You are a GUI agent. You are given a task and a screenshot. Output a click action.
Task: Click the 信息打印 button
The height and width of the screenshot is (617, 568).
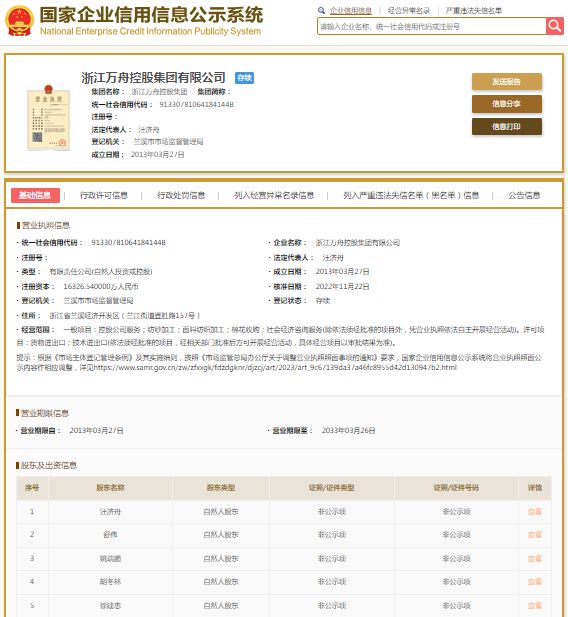point(507,126)
